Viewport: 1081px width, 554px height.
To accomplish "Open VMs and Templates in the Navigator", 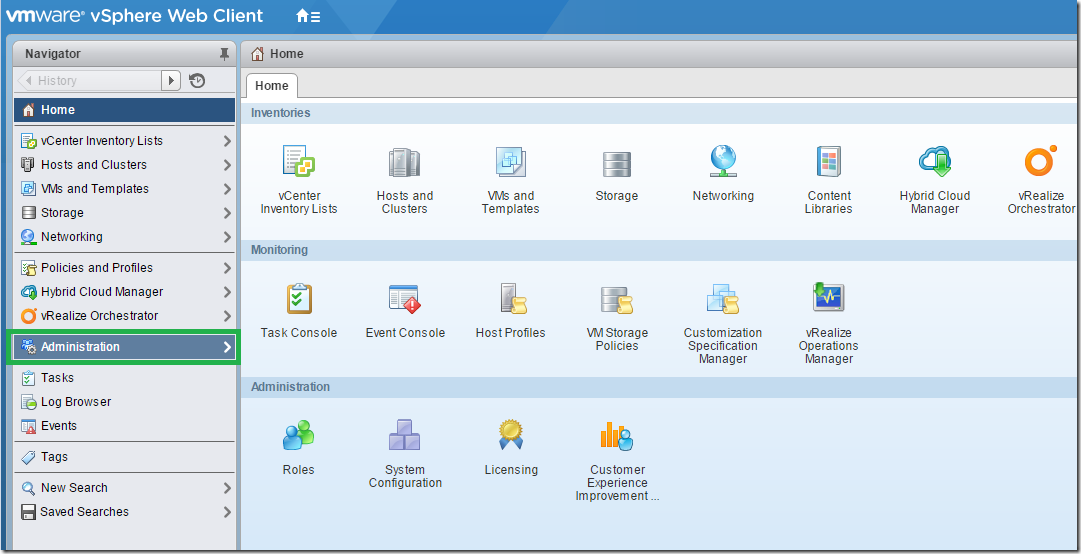I will click(x=124, y=189).
